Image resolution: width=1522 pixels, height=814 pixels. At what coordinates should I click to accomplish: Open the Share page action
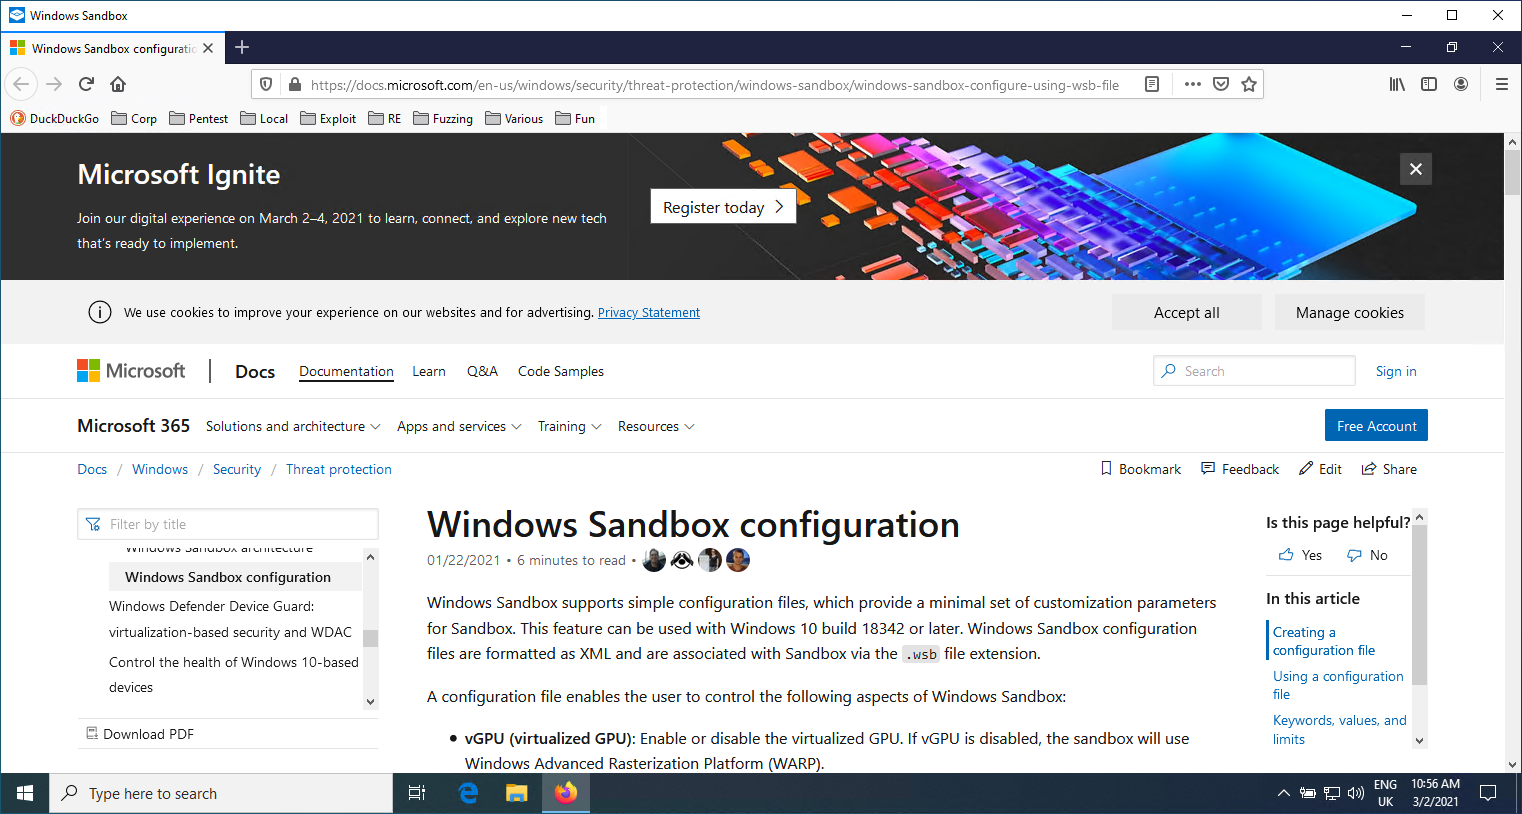click(x=1389, y=469)
